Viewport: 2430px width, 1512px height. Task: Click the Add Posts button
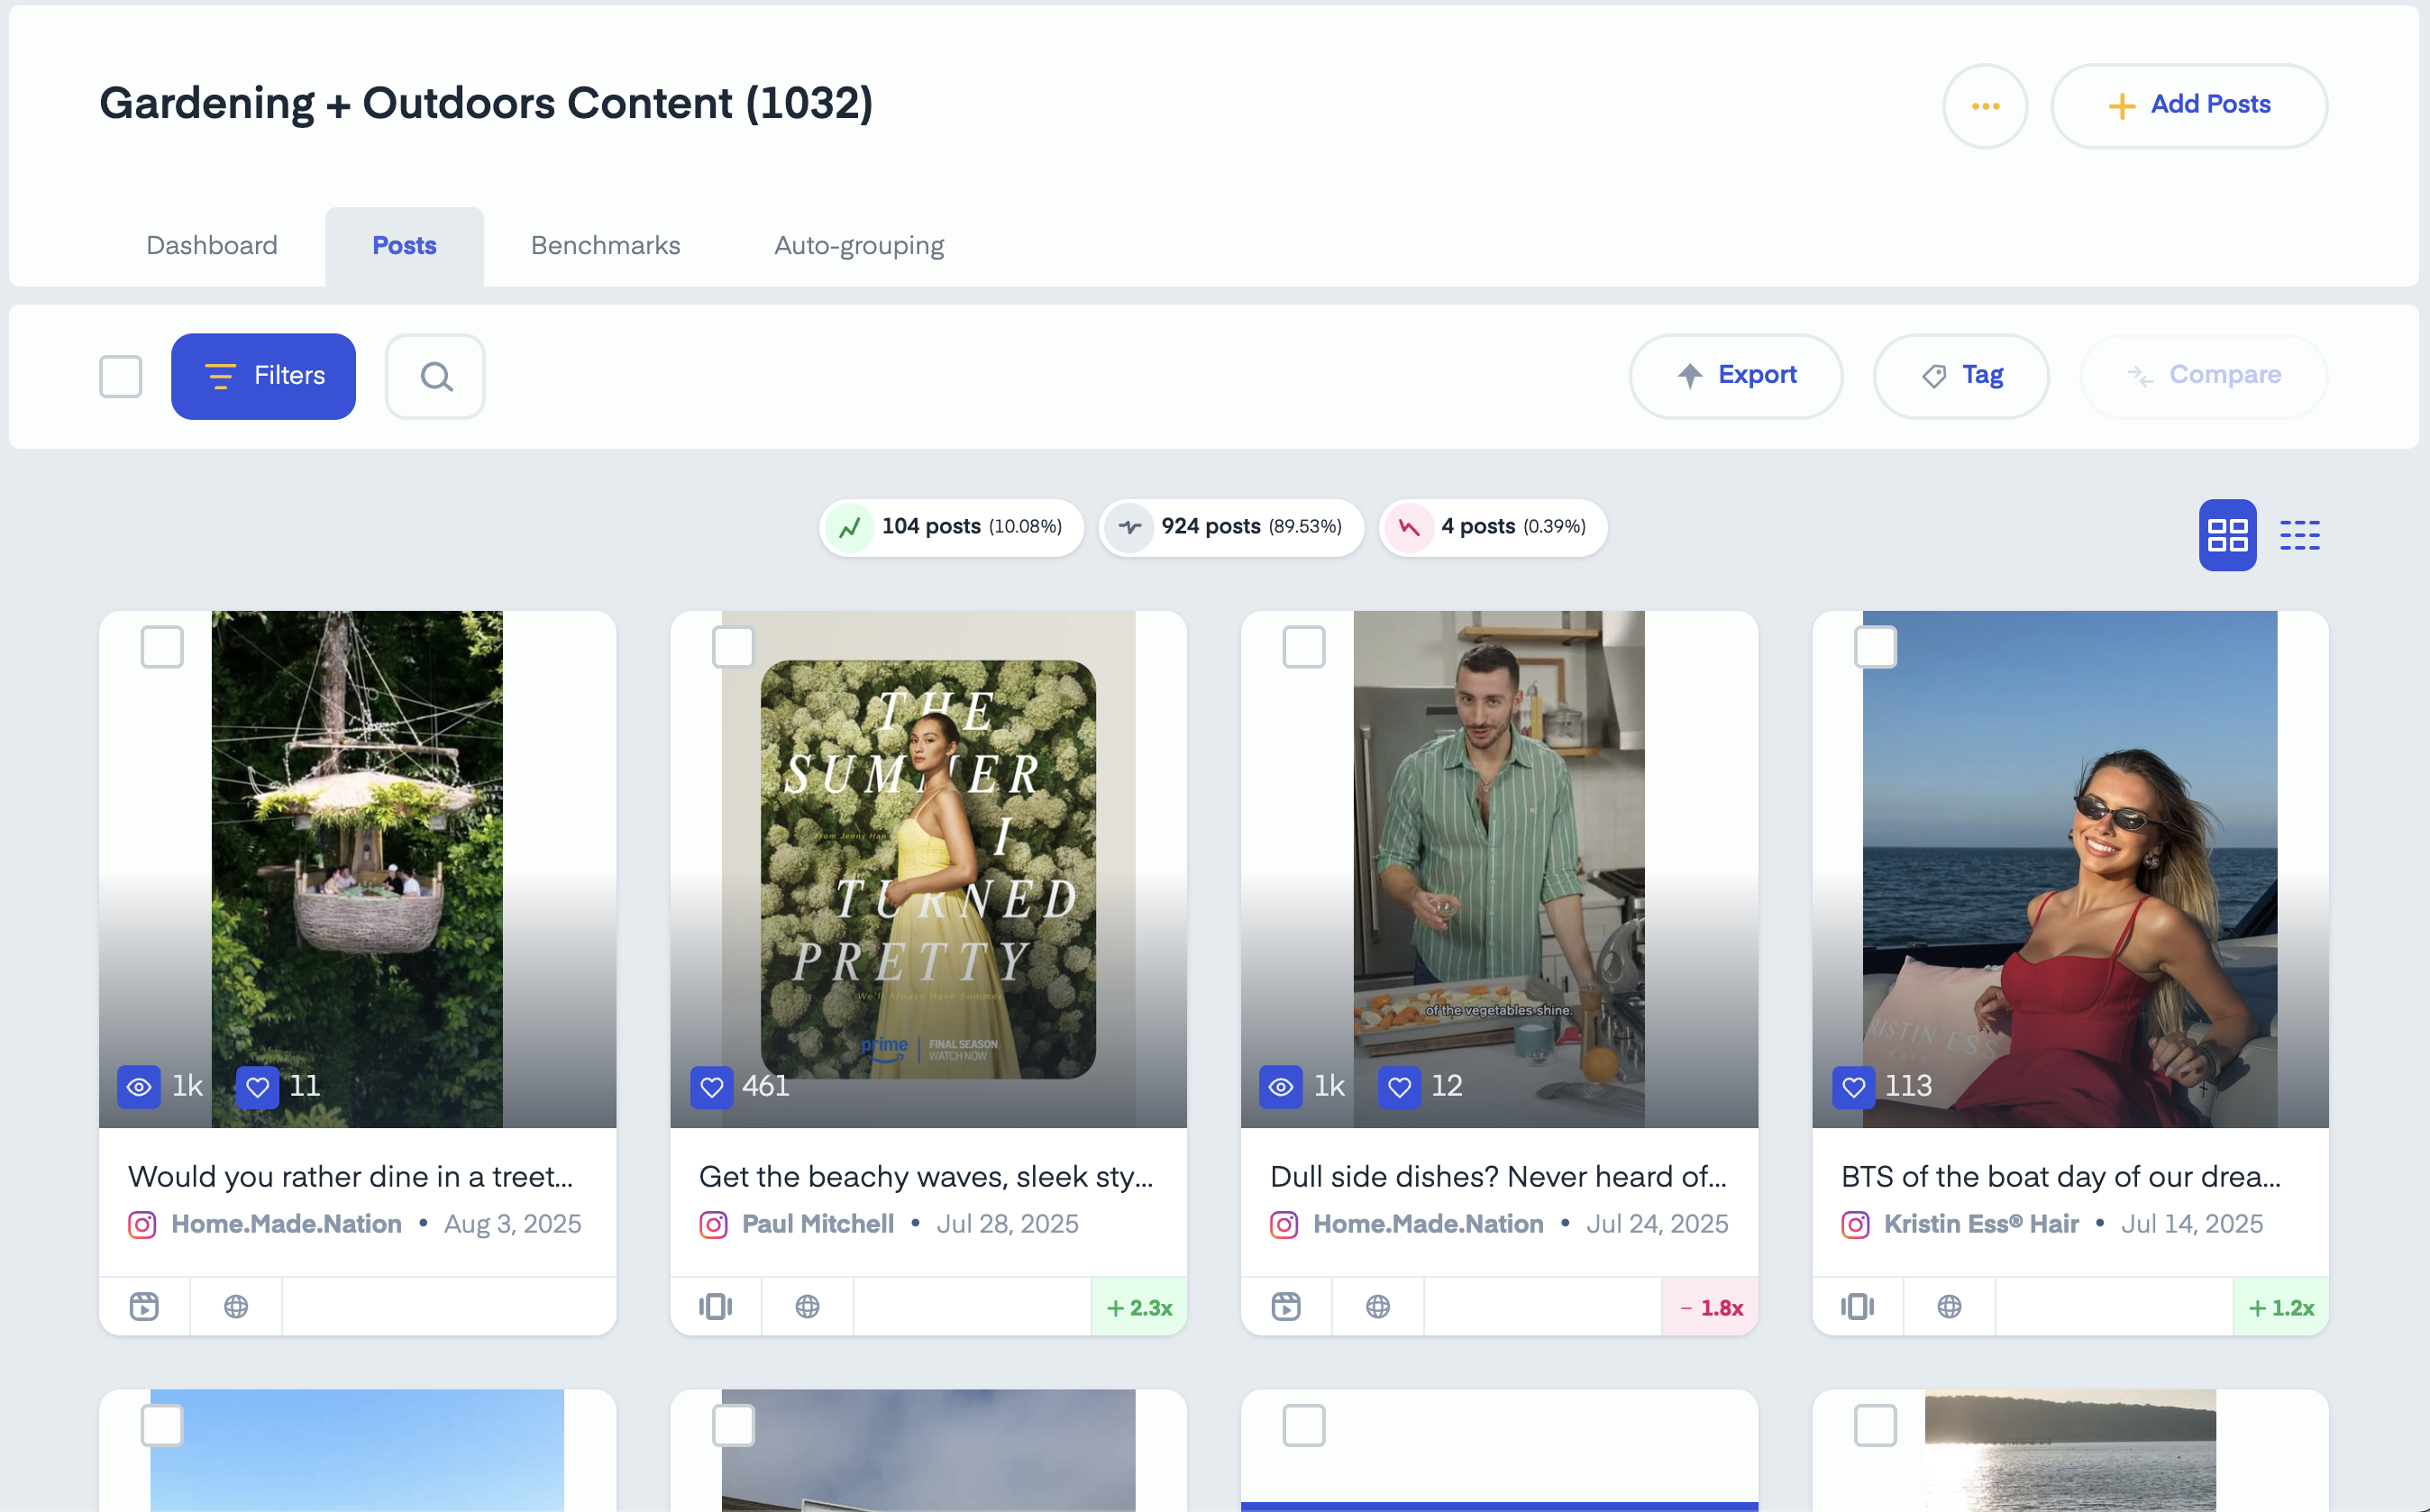tap(2188, 106)
